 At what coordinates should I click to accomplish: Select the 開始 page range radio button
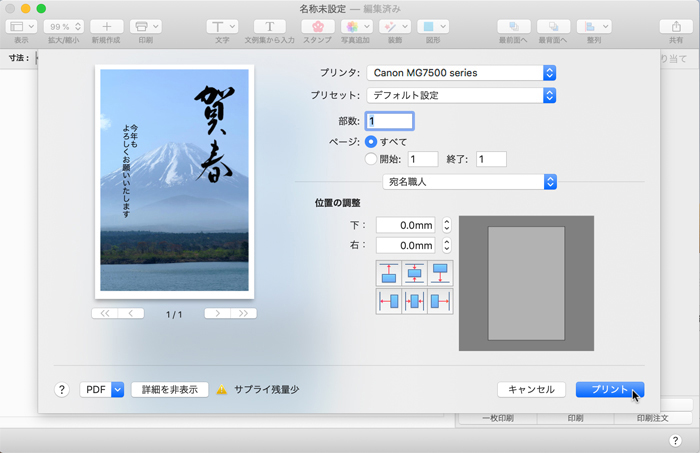point(371,159)
